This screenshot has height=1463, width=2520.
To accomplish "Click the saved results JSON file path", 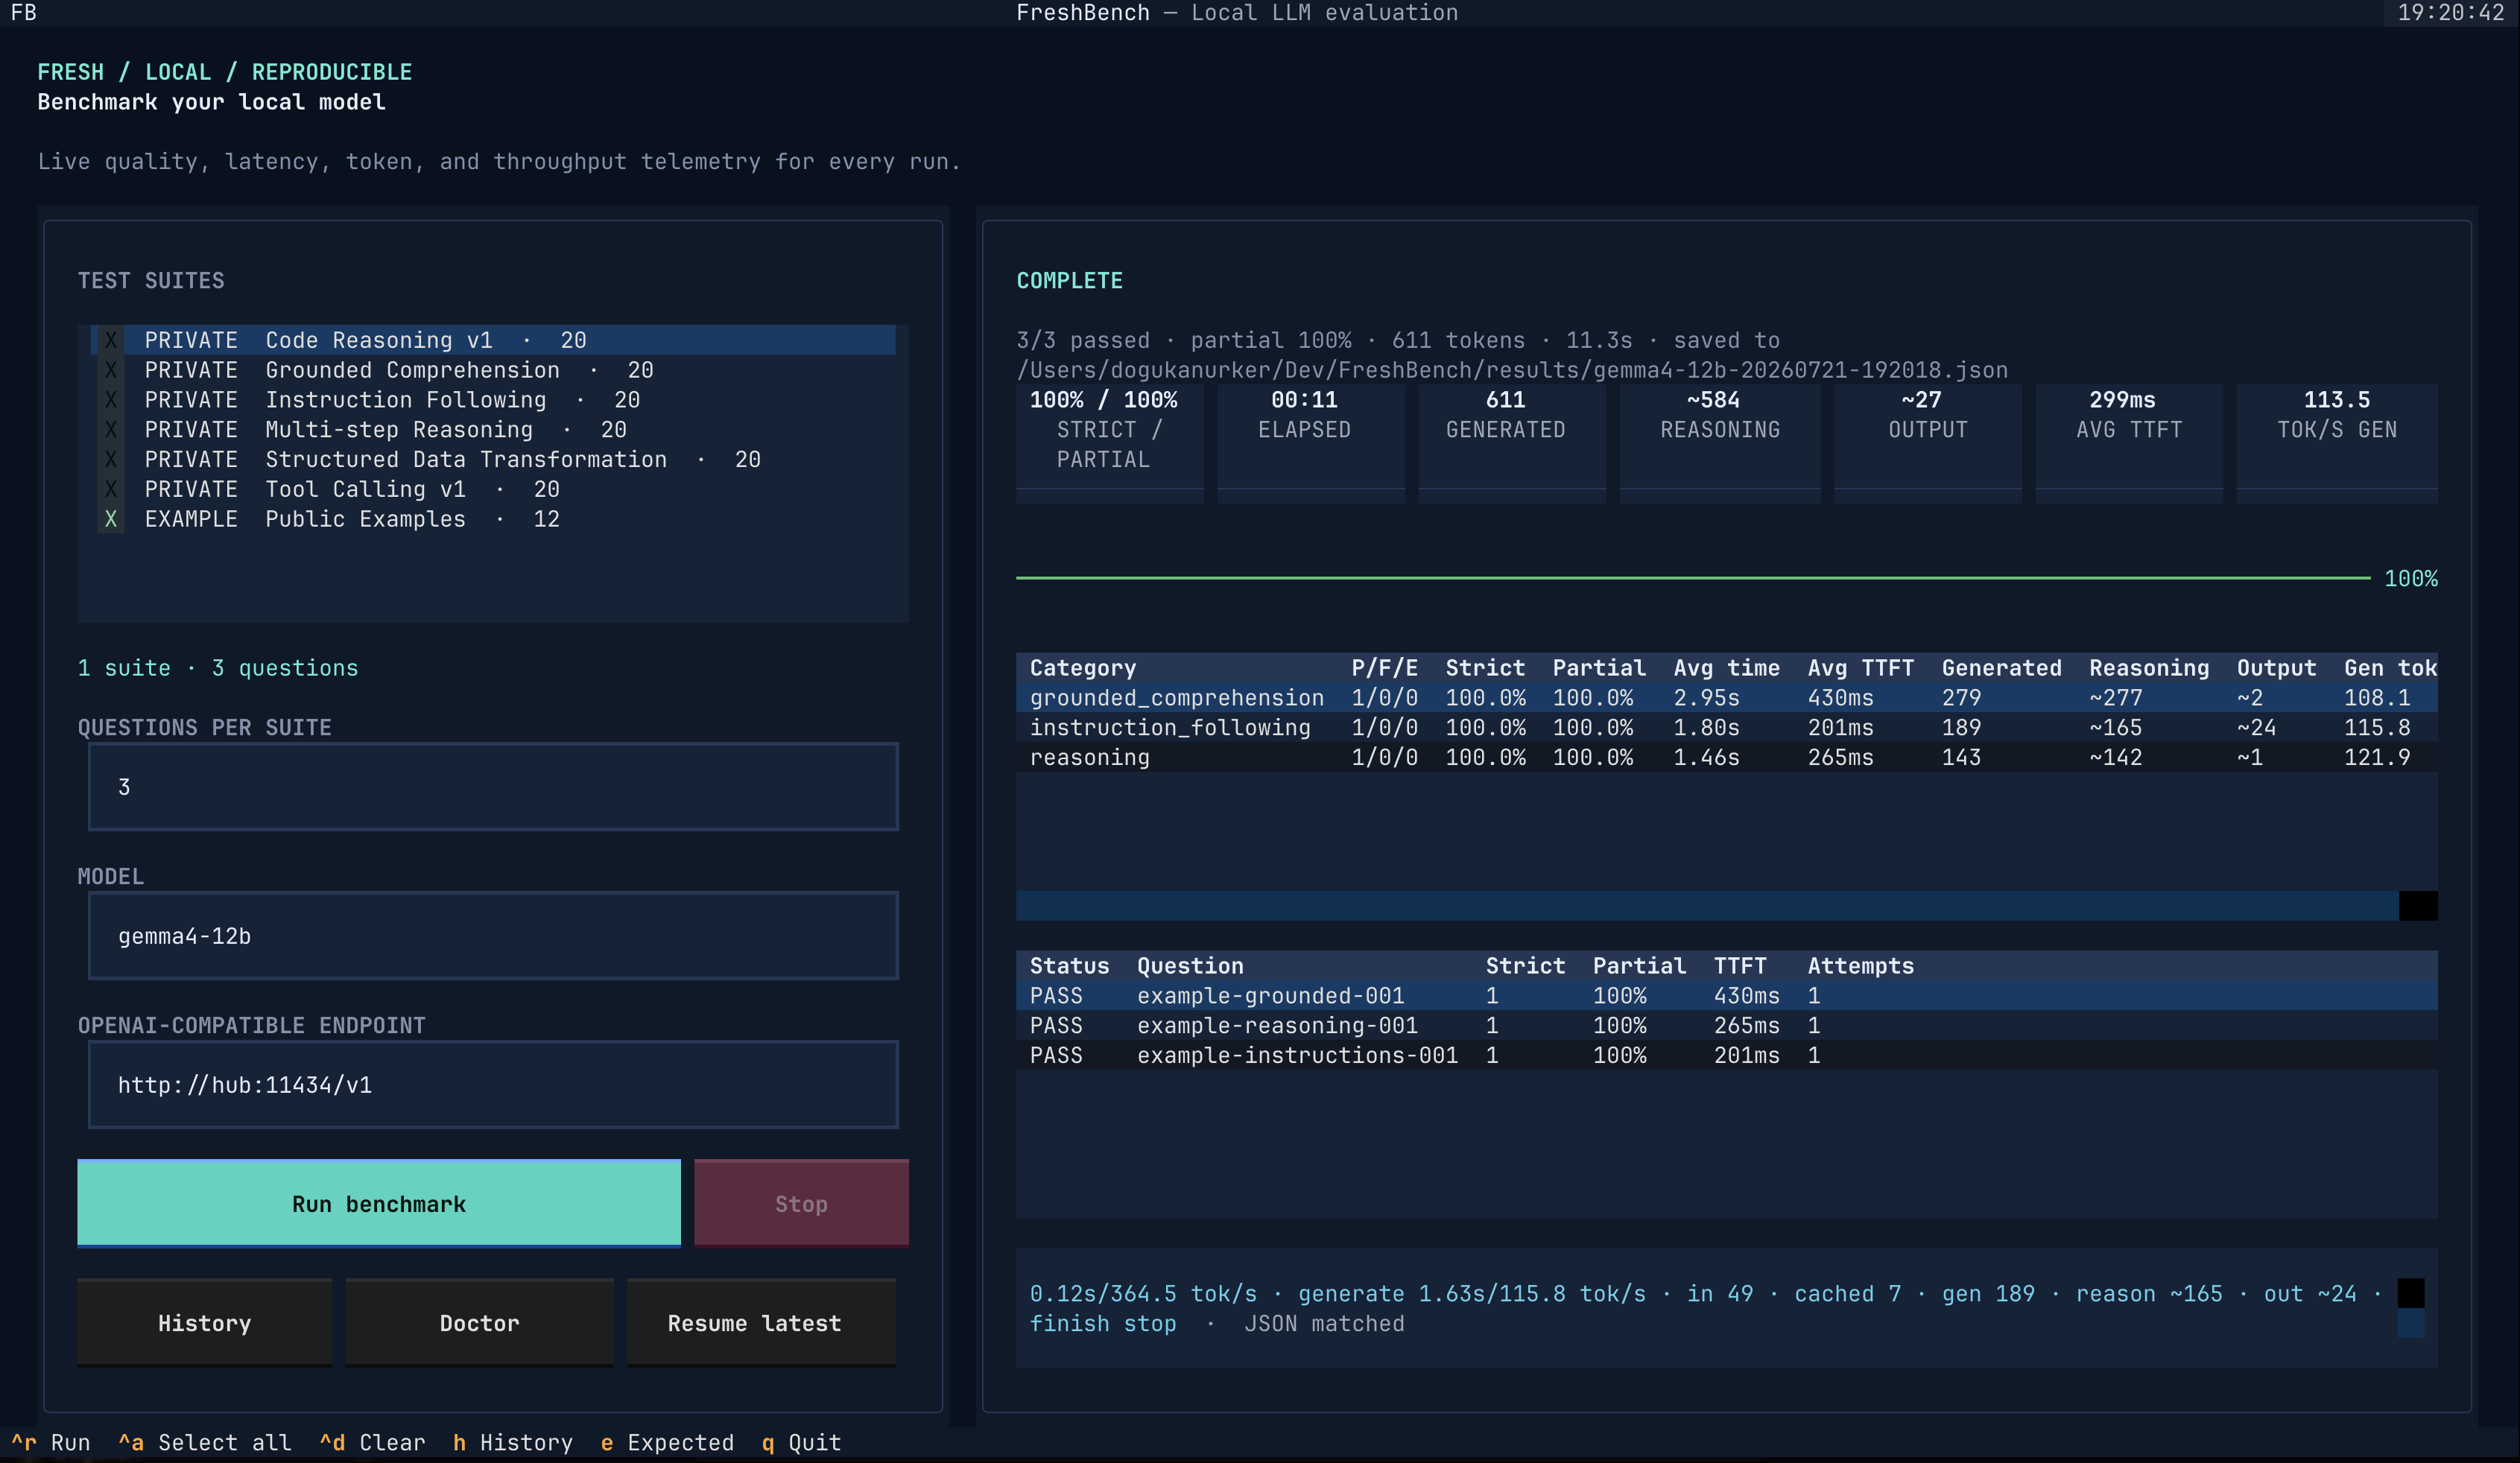I will coord(1512,370).
